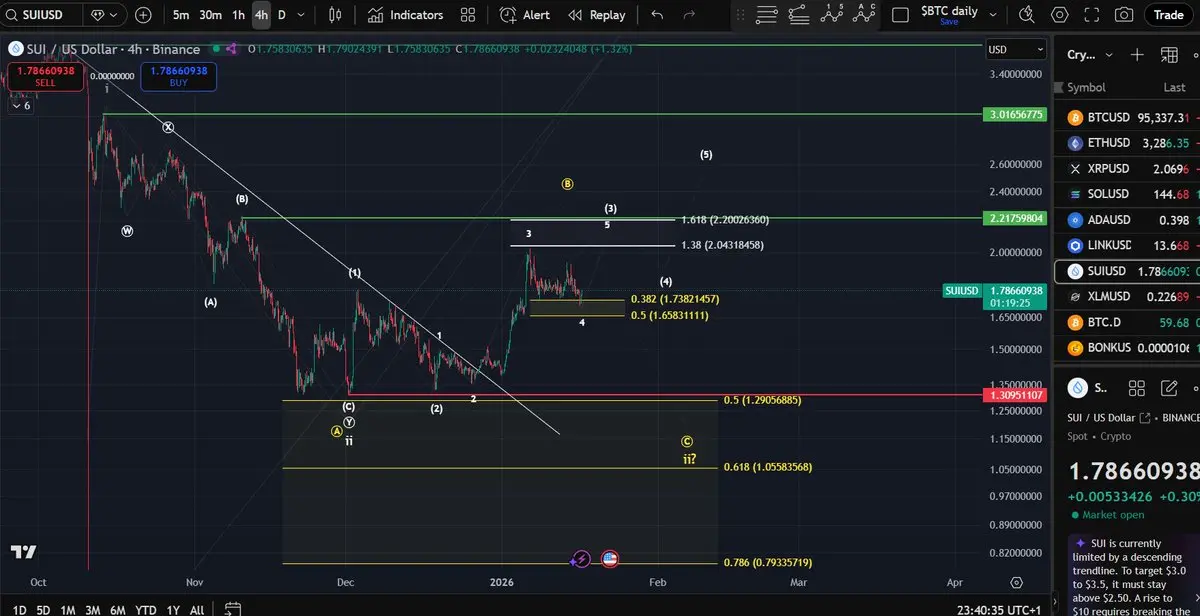
Task: Open the time zone 23:40:35 UTC+1 menu
Action: pos(1001,608)
